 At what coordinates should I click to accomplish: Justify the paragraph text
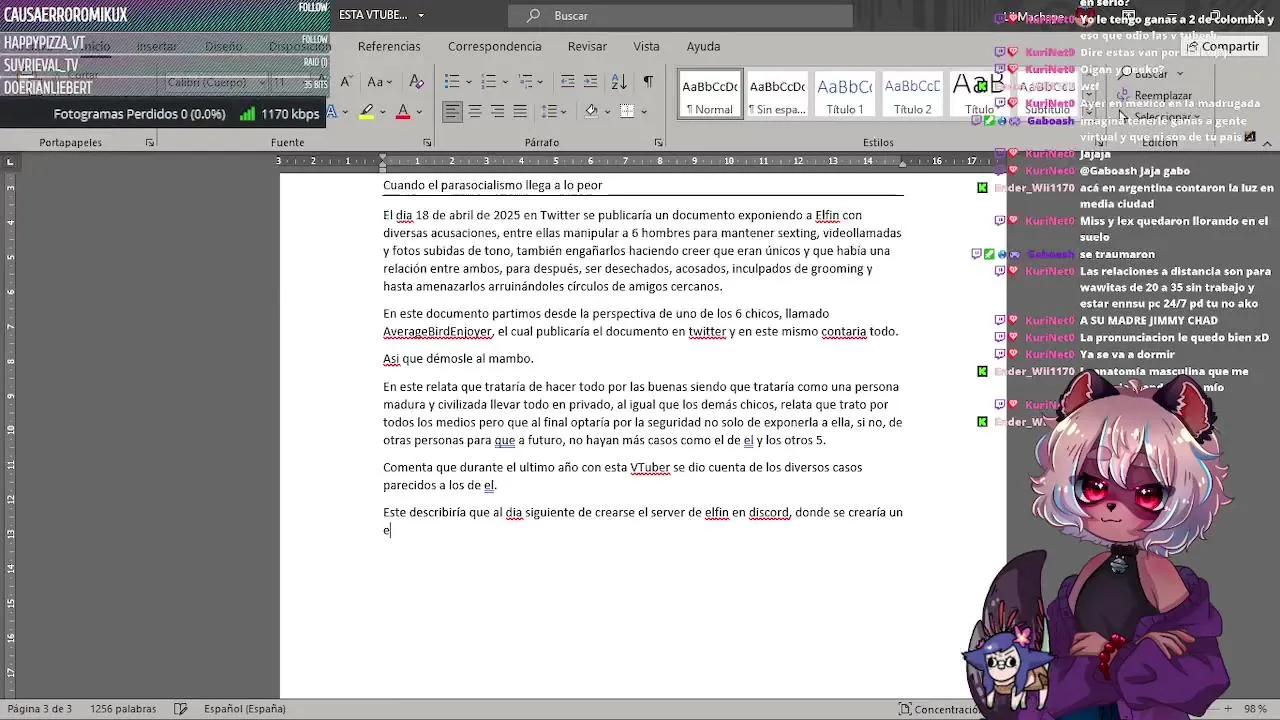point(520,112)
